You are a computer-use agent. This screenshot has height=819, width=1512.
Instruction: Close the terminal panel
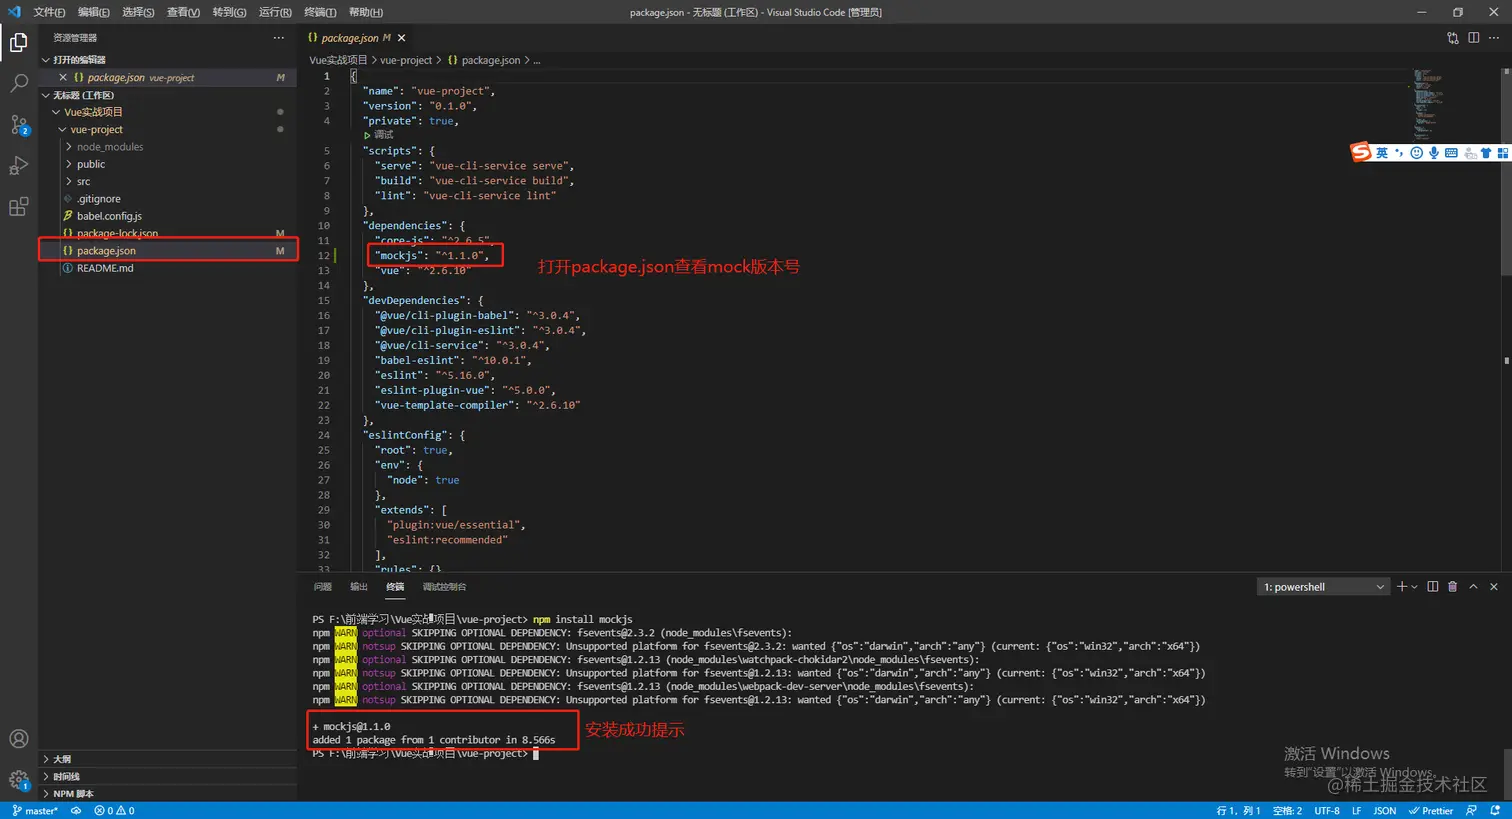(1494, 587)
